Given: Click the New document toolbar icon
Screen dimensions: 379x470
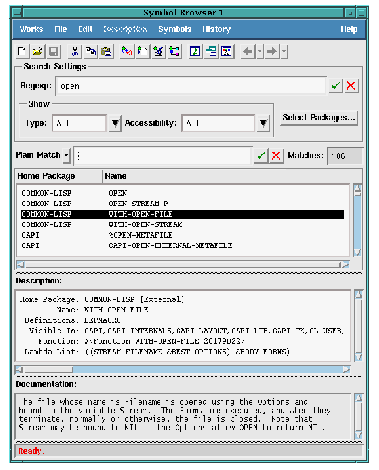Looking at the screenshot, I should click(x=22, y=51).
